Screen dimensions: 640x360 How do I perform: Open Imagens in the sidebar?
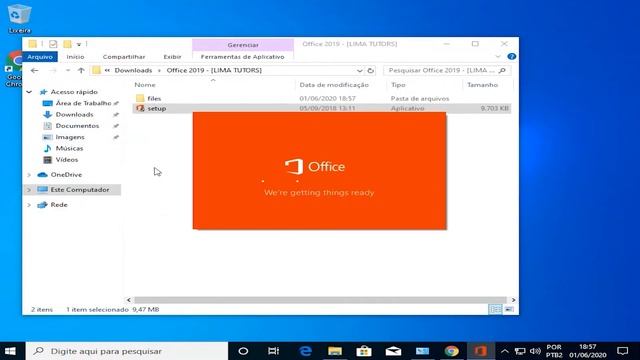[70, 137]
